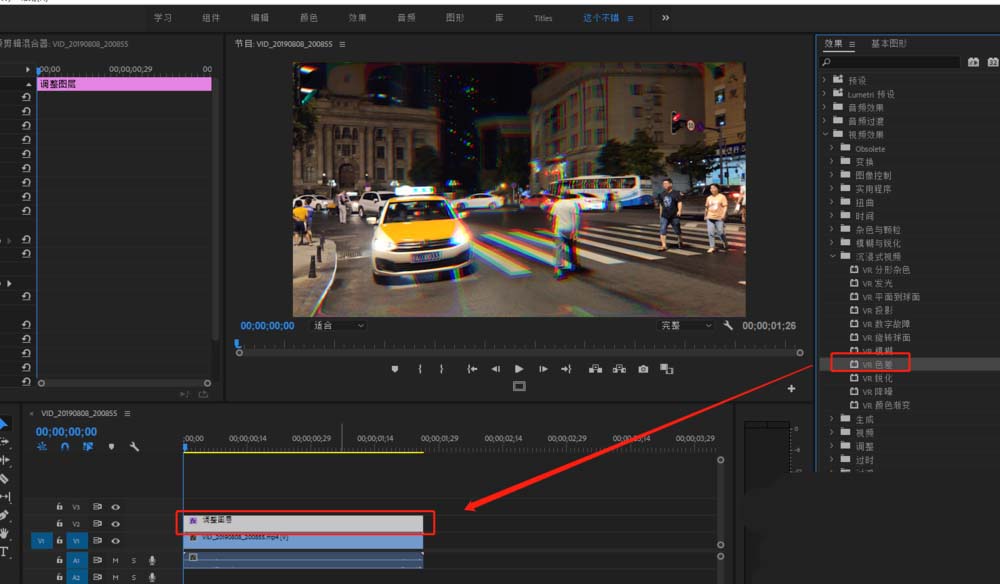Step forward one frame

point(541,369)
